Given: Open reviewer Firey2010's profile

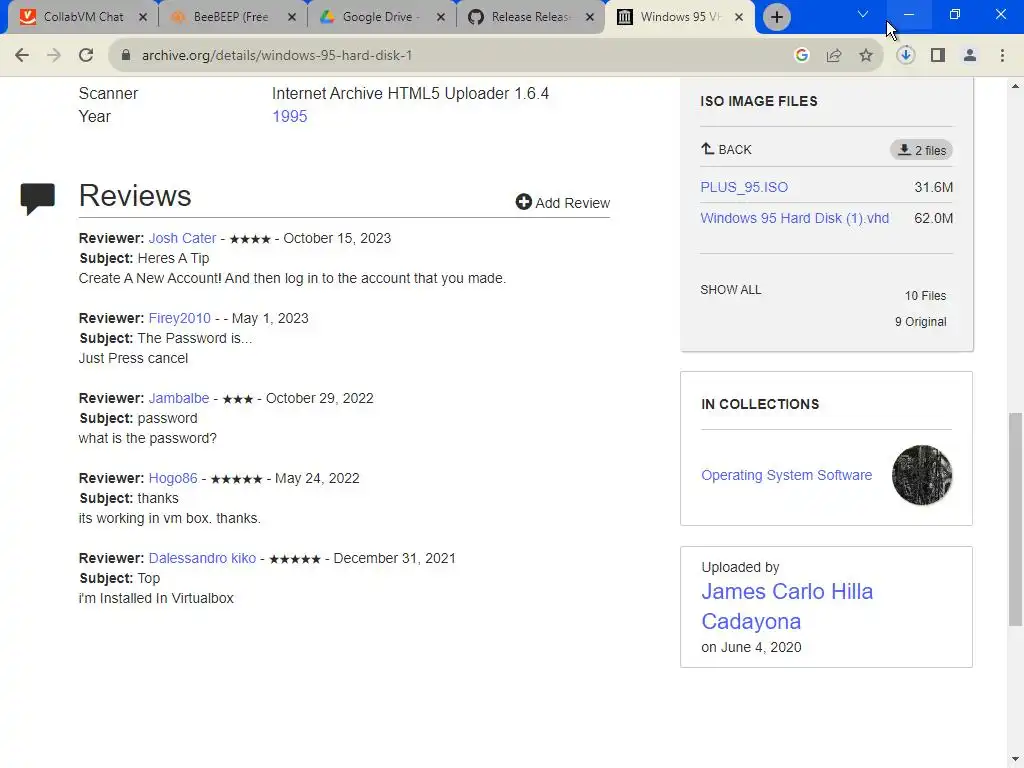Looking at the screenshot, I should (180, 318).
